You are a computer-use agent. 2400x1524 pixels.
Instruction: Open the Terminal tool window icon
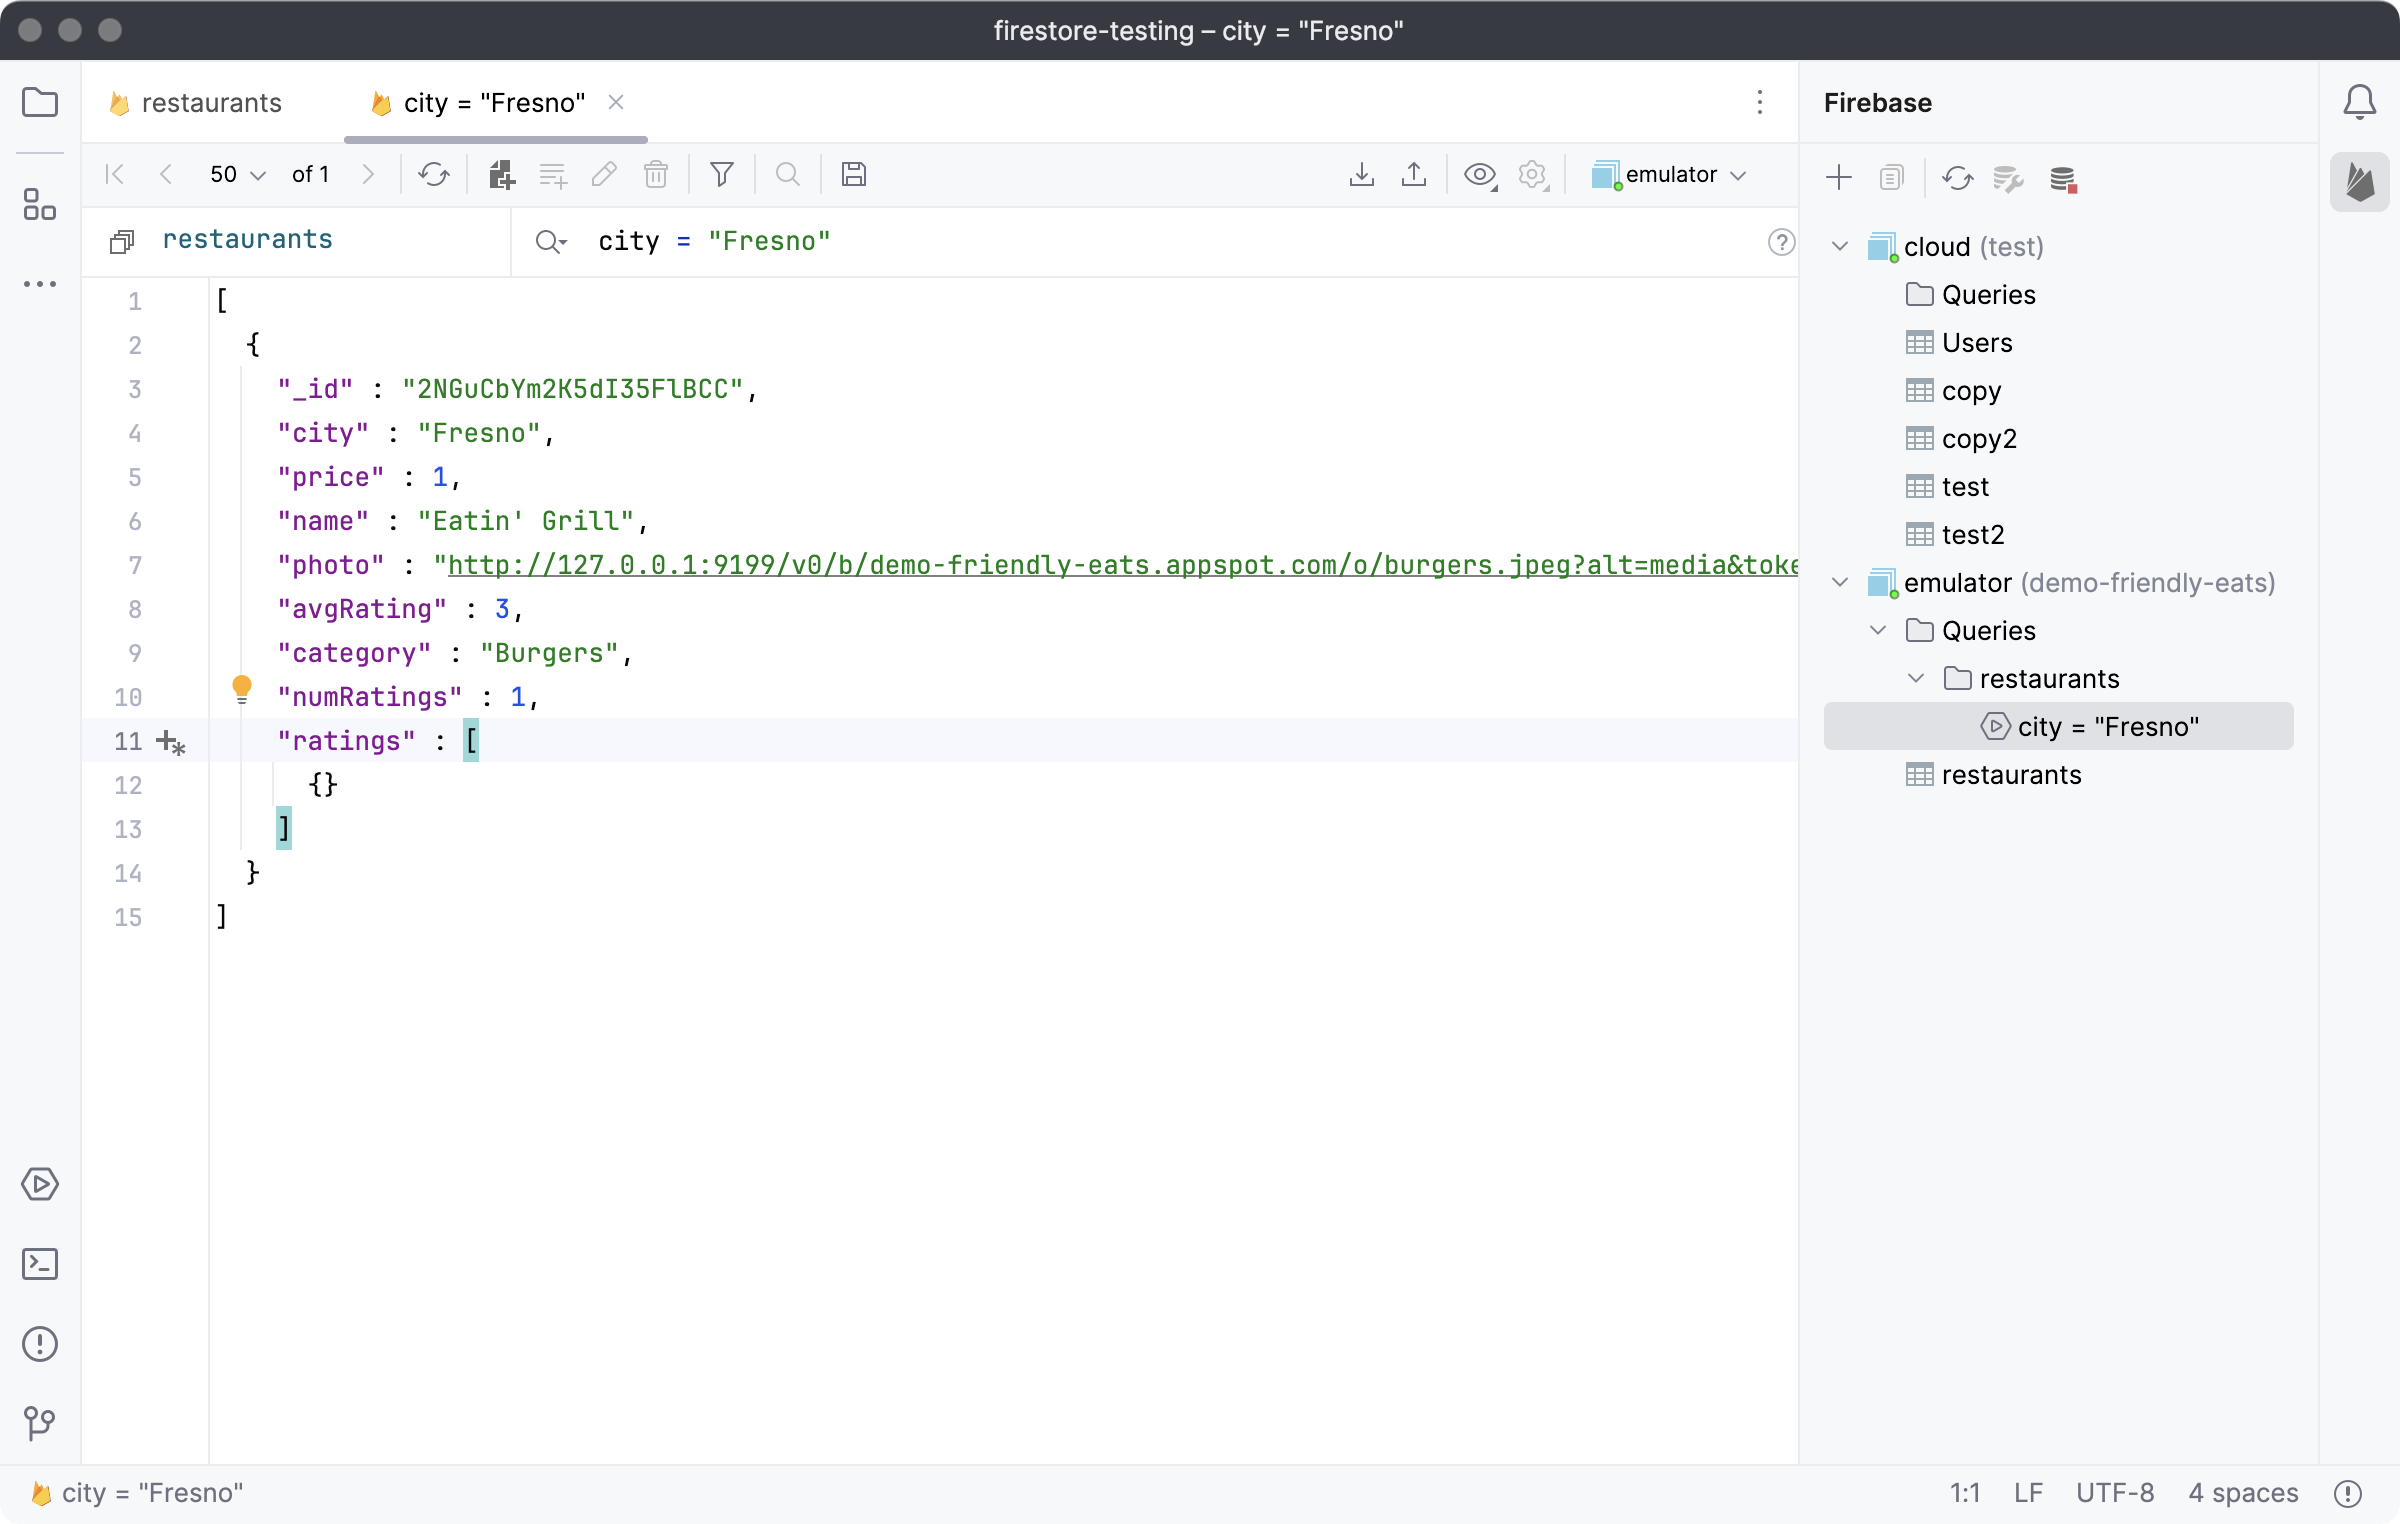coord(40,1264)
